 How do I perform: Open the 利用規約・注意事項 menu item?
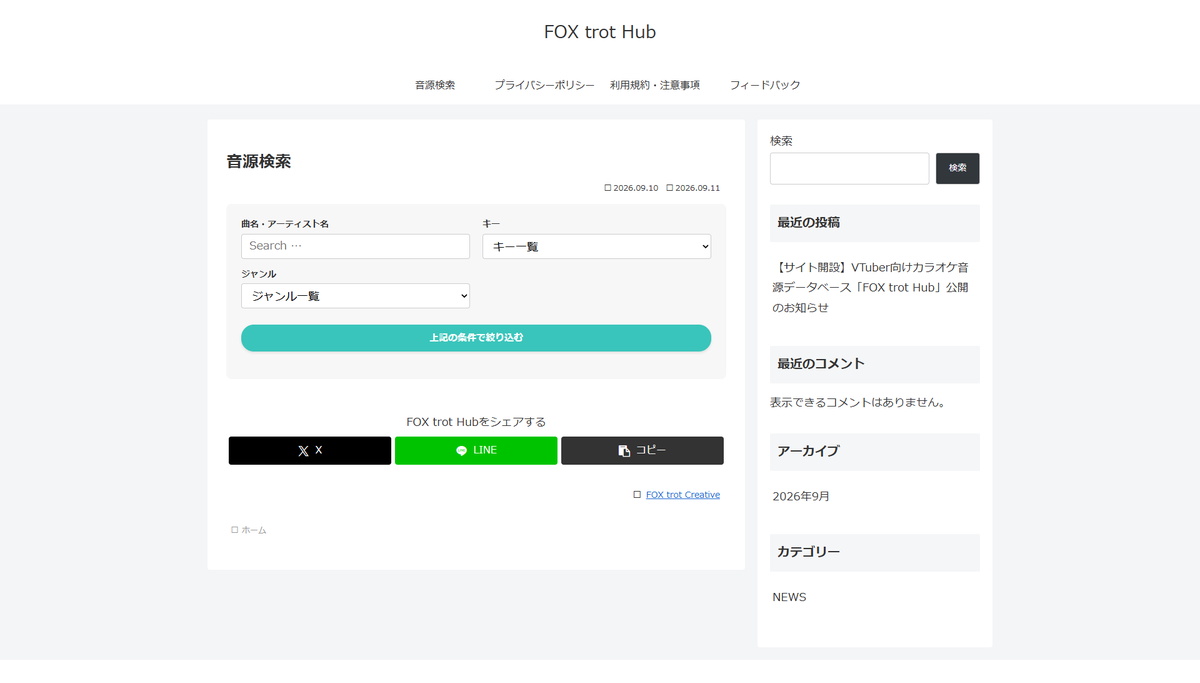click(655, 85)
